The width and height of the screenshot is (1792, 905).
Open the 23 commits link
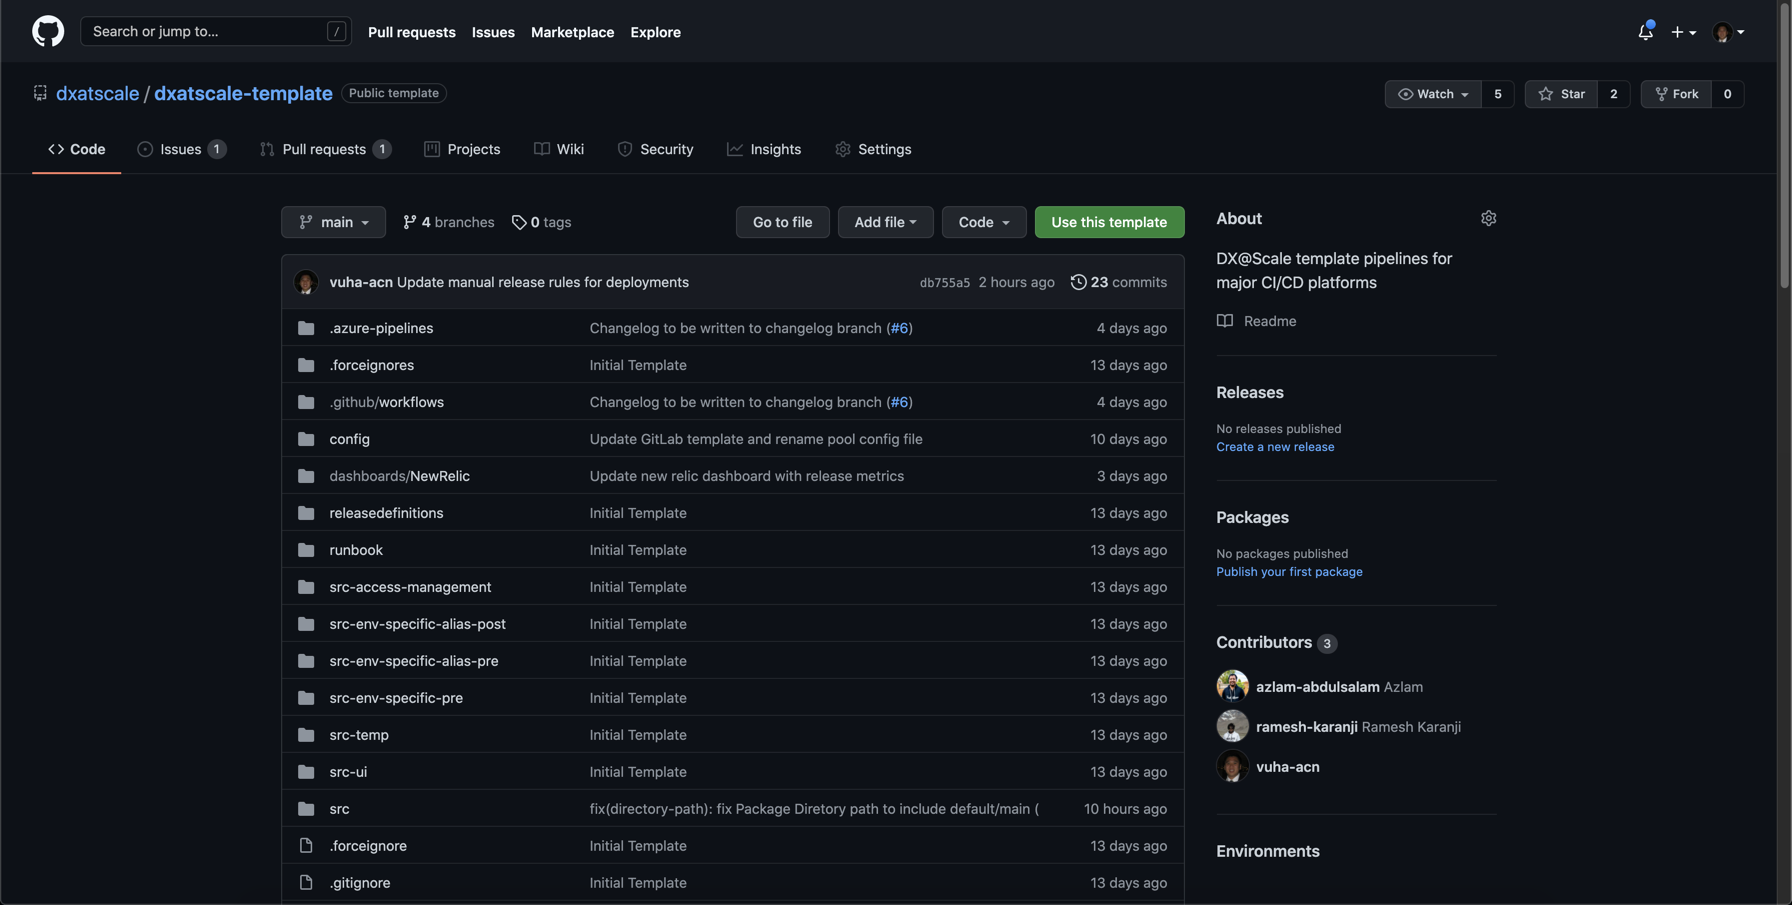pos(1118,282)
